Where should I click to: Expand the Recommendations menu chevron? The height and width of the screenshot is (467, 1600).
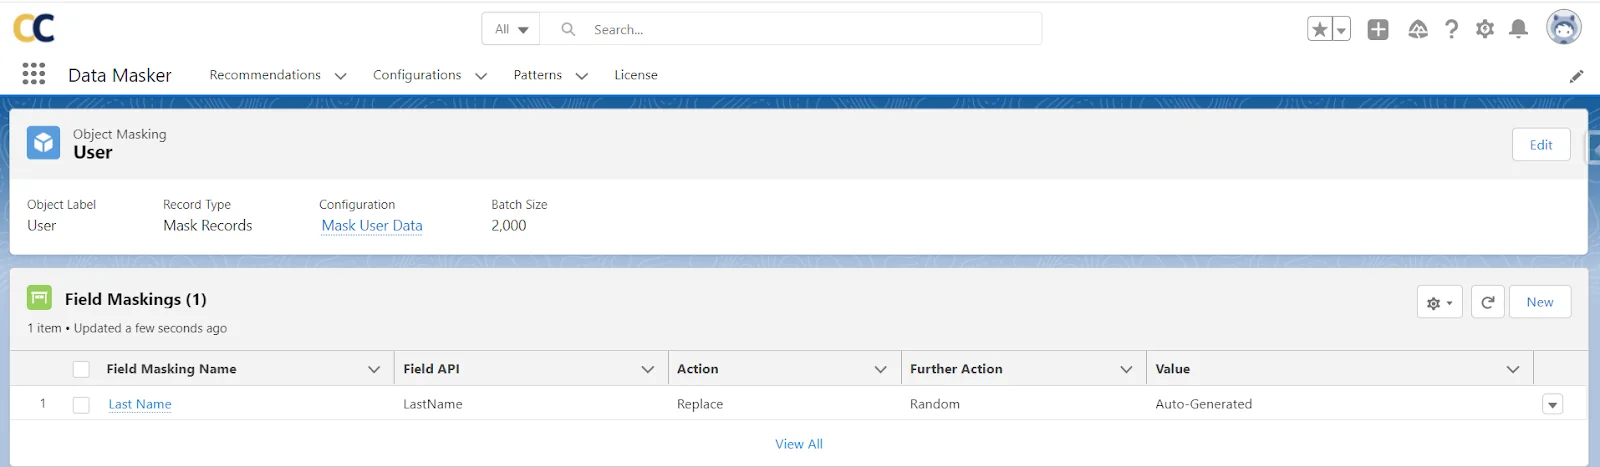(340, 76)
